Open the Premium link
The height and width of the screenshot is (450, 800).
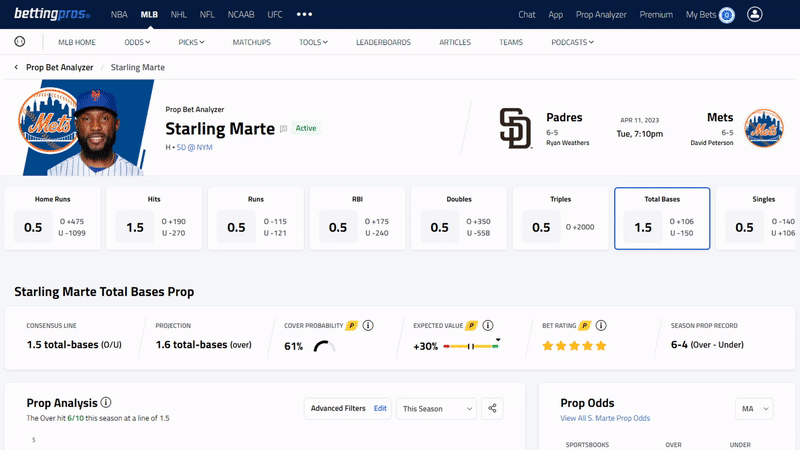point(656,15)
